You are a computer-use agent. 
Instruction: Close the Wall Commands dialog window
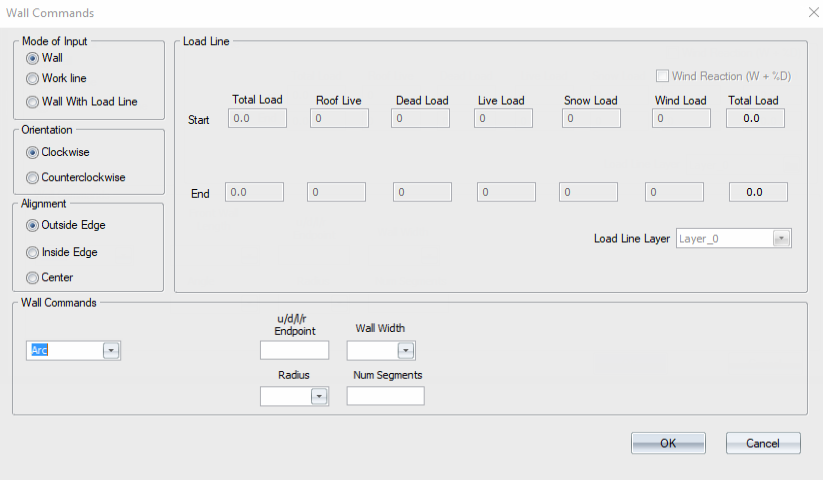click(x=814, y=12)
